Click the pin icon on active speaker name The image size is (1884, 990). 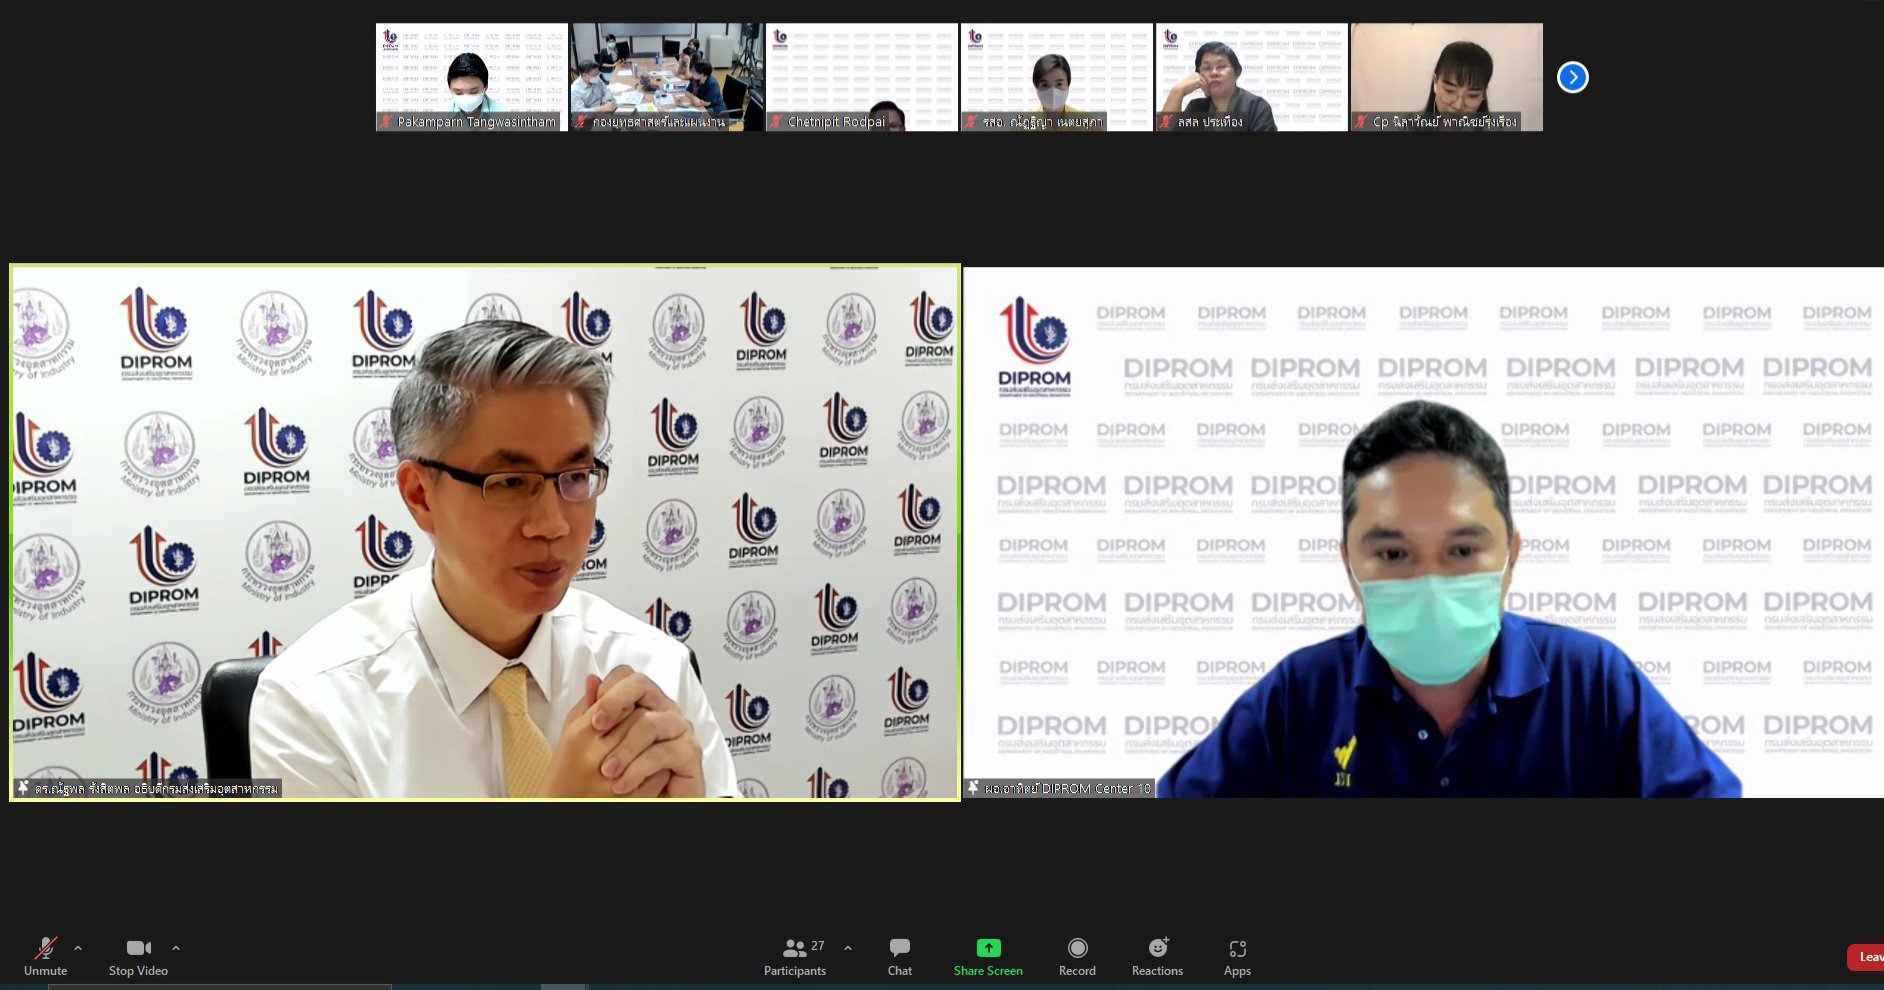[23, 788]
